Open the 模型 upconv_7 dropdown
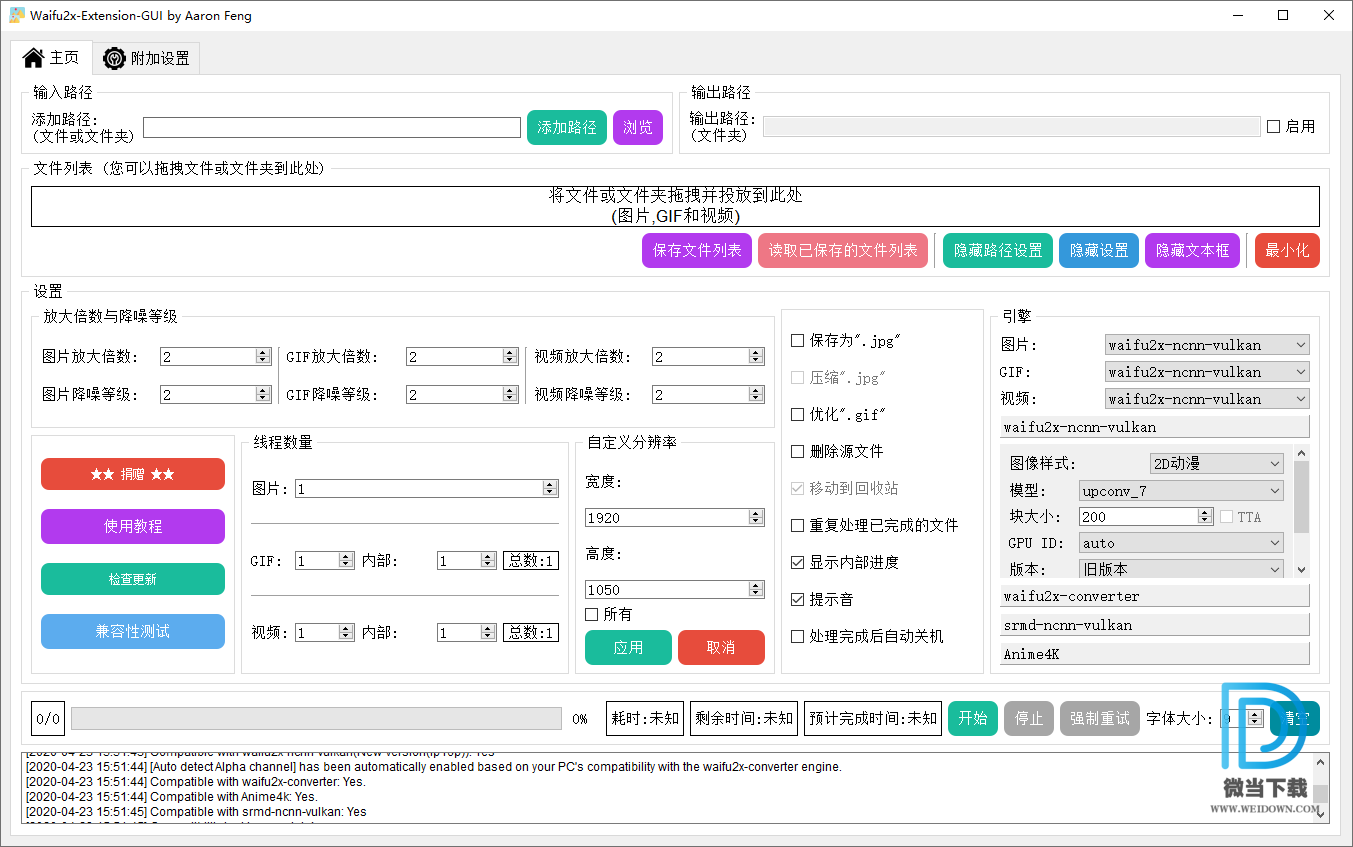Viewport: 1353px width, 847px height. (x=1181, y=490)
